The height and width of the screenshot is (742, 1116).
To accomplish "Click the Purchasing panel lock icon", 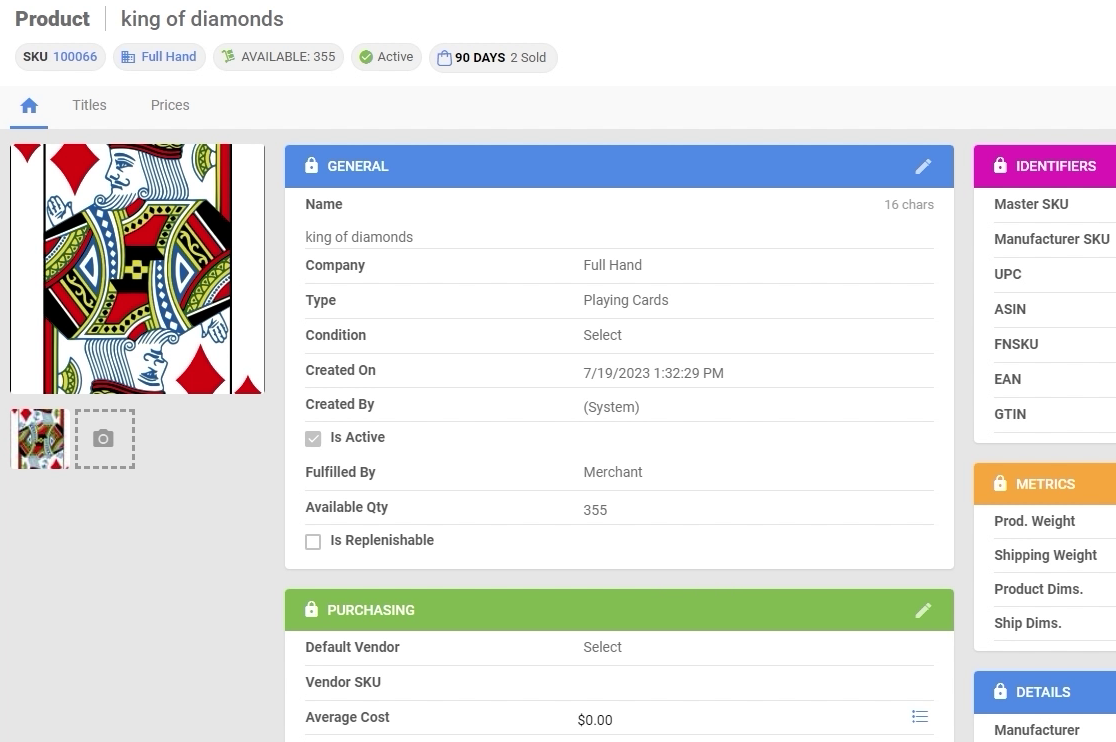I will 311,610.
